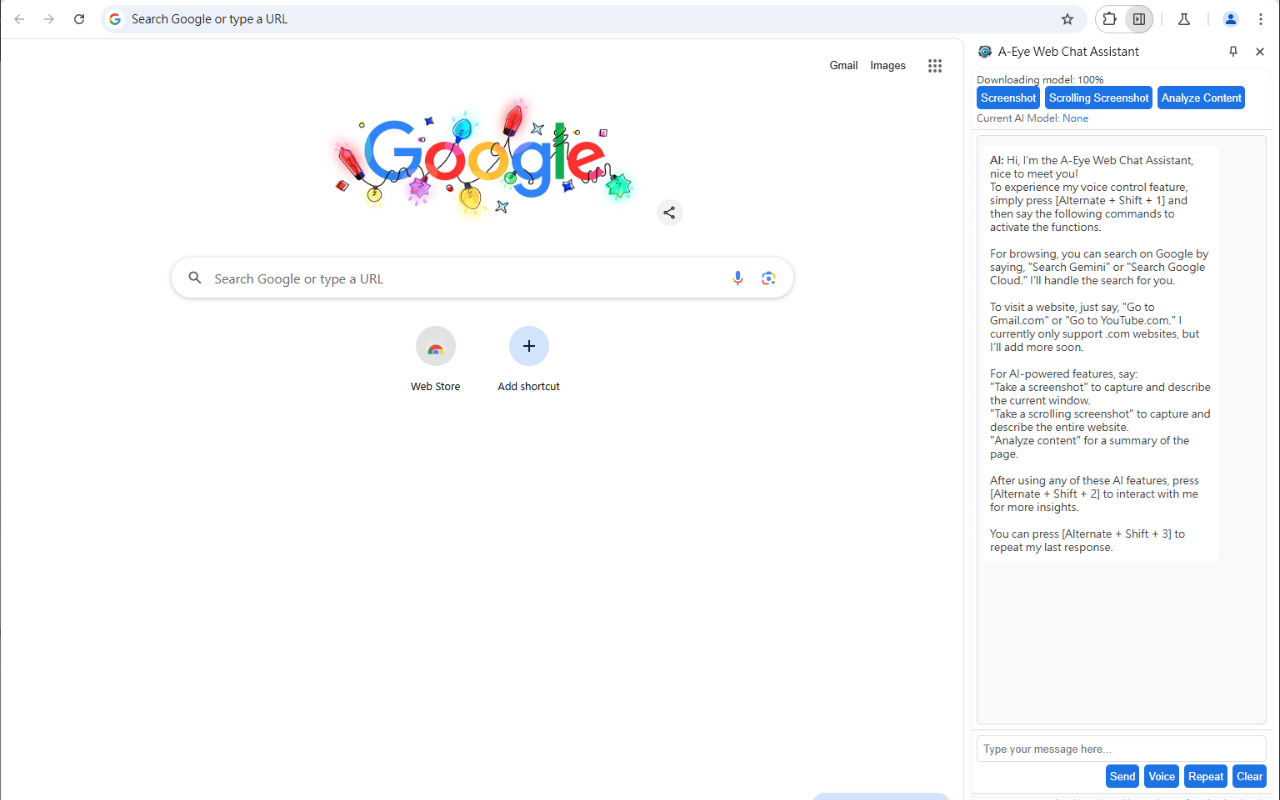Screen dimensions: 1280x800
Task: Run Analyze Content on the page
Action: tap(1201, 97)
